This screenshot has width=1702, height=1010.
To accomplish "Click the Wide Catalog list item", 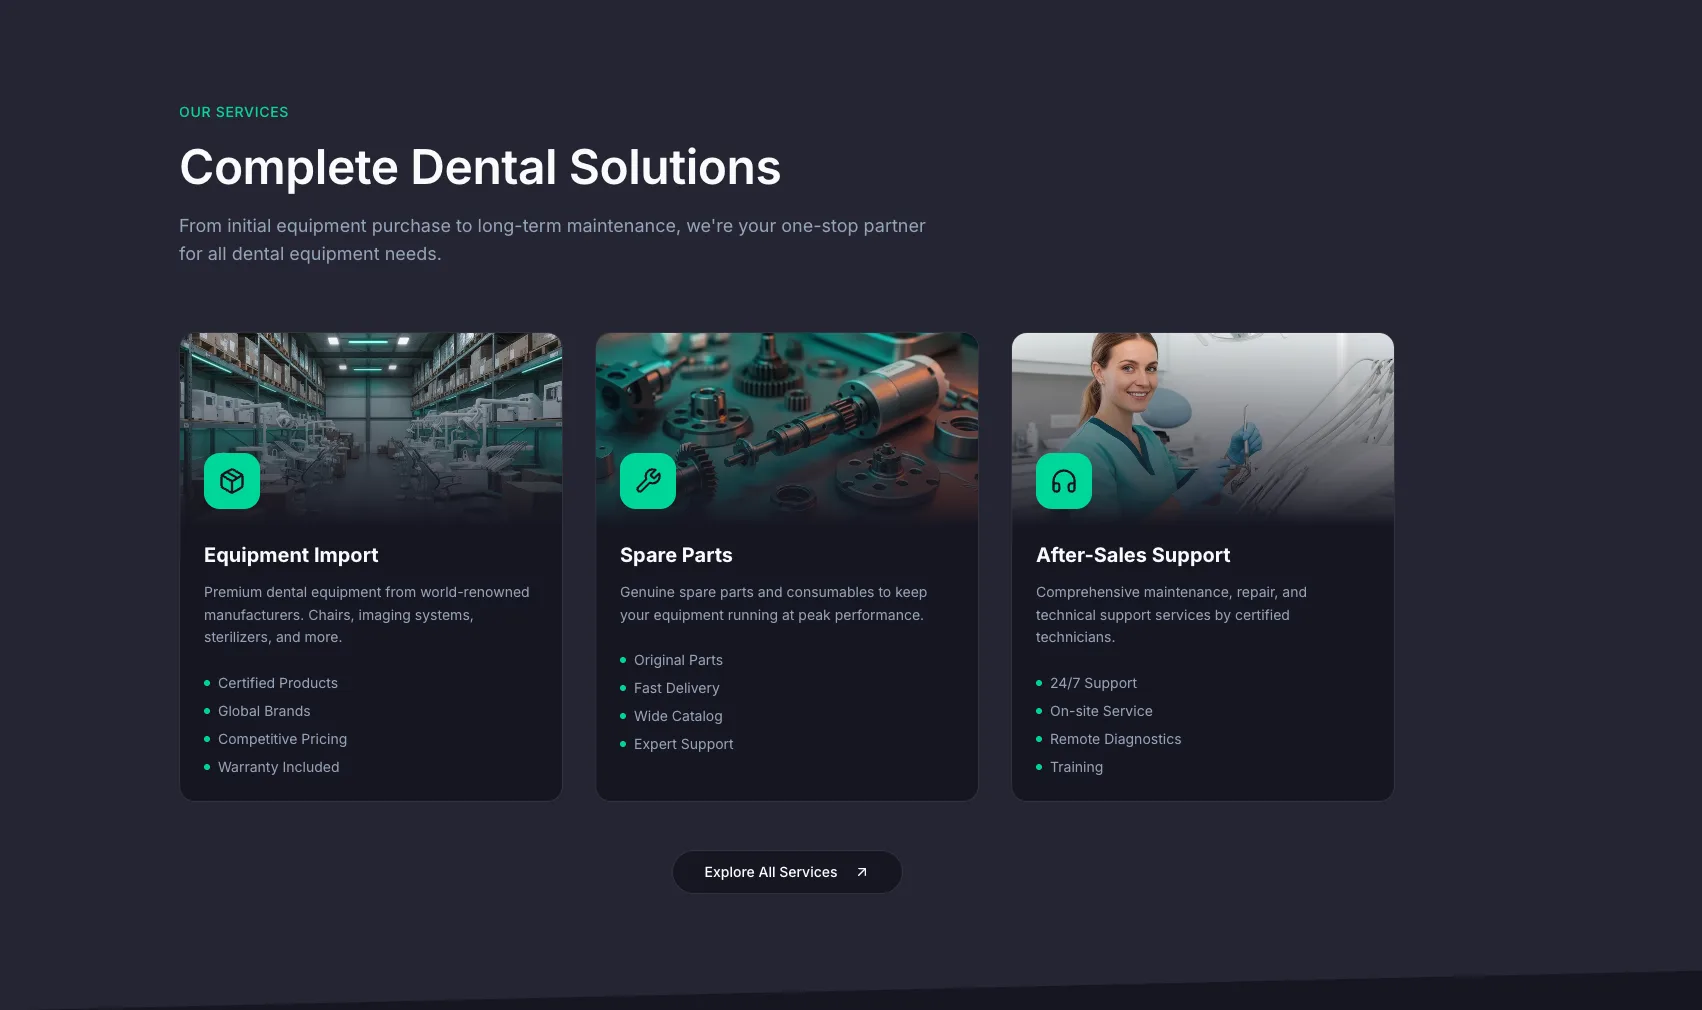I will [x=671, y=716].
